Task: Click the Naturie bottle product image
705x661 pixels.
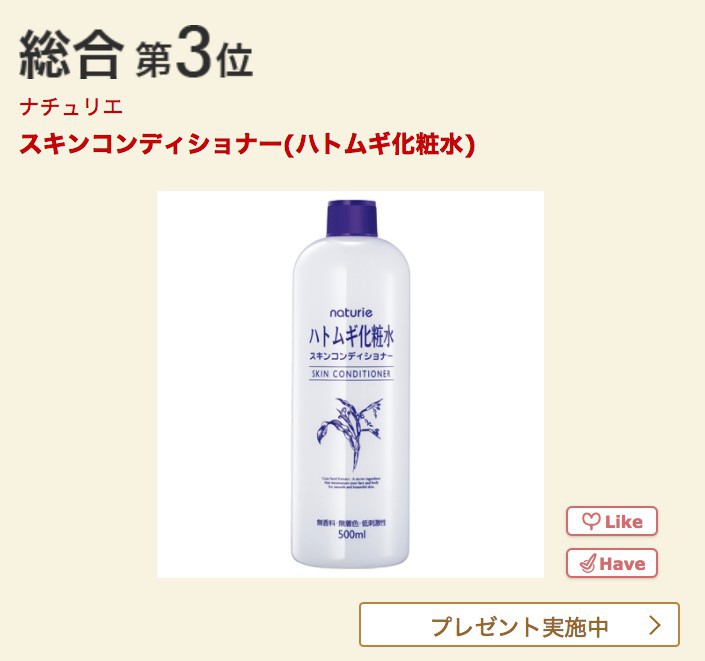Action: tap(350, 384)
